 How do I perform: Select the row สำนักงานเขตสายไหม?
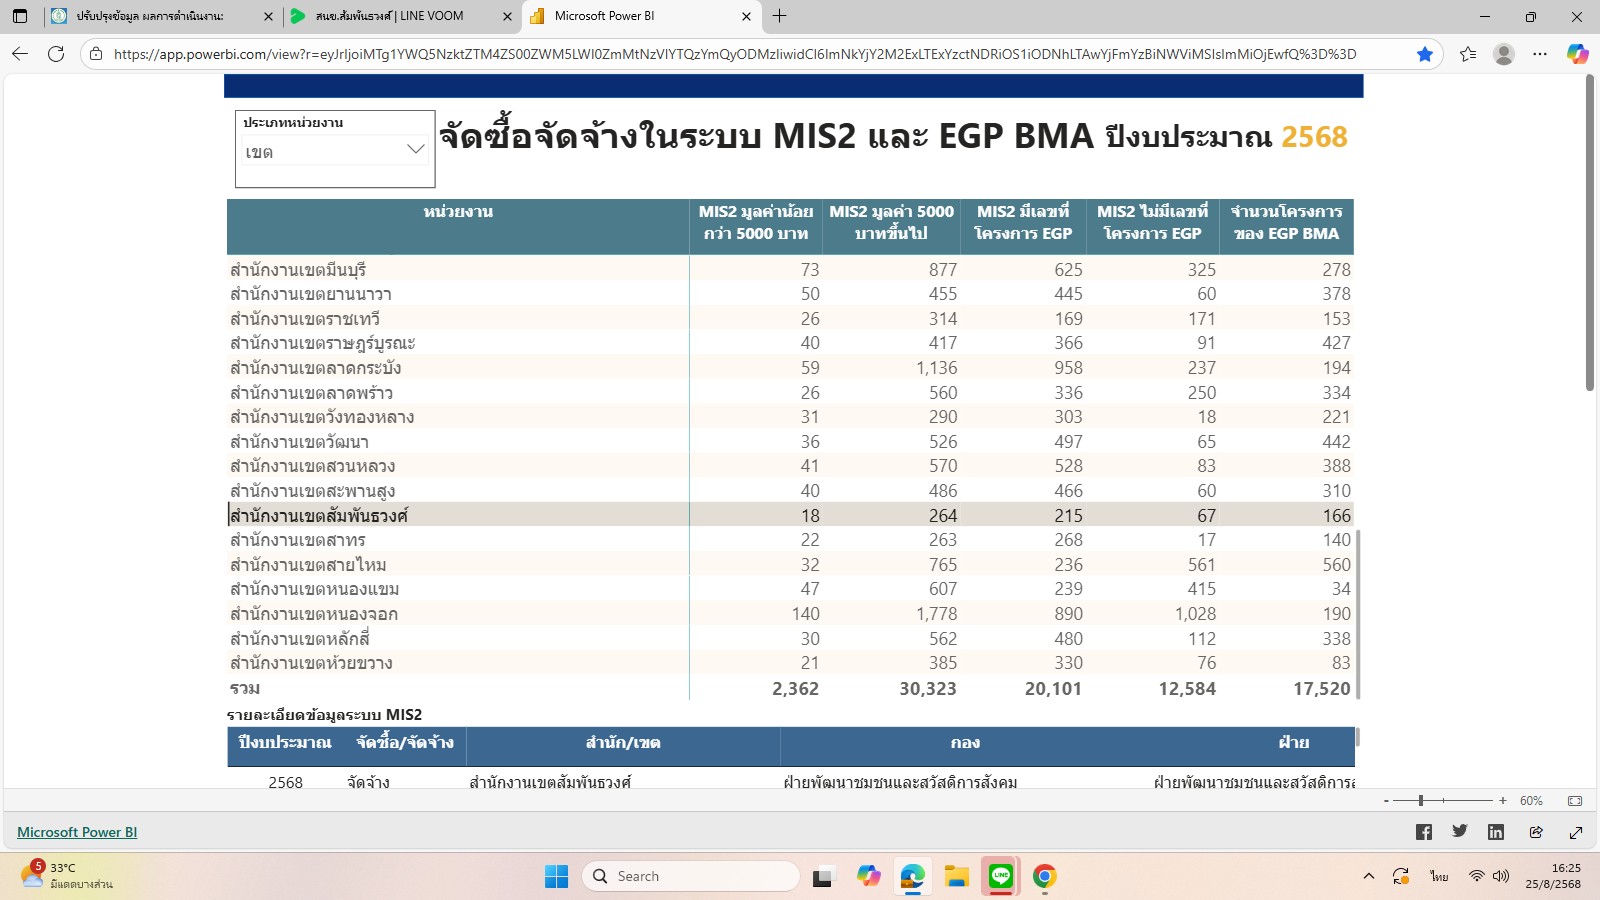(790, 565)
